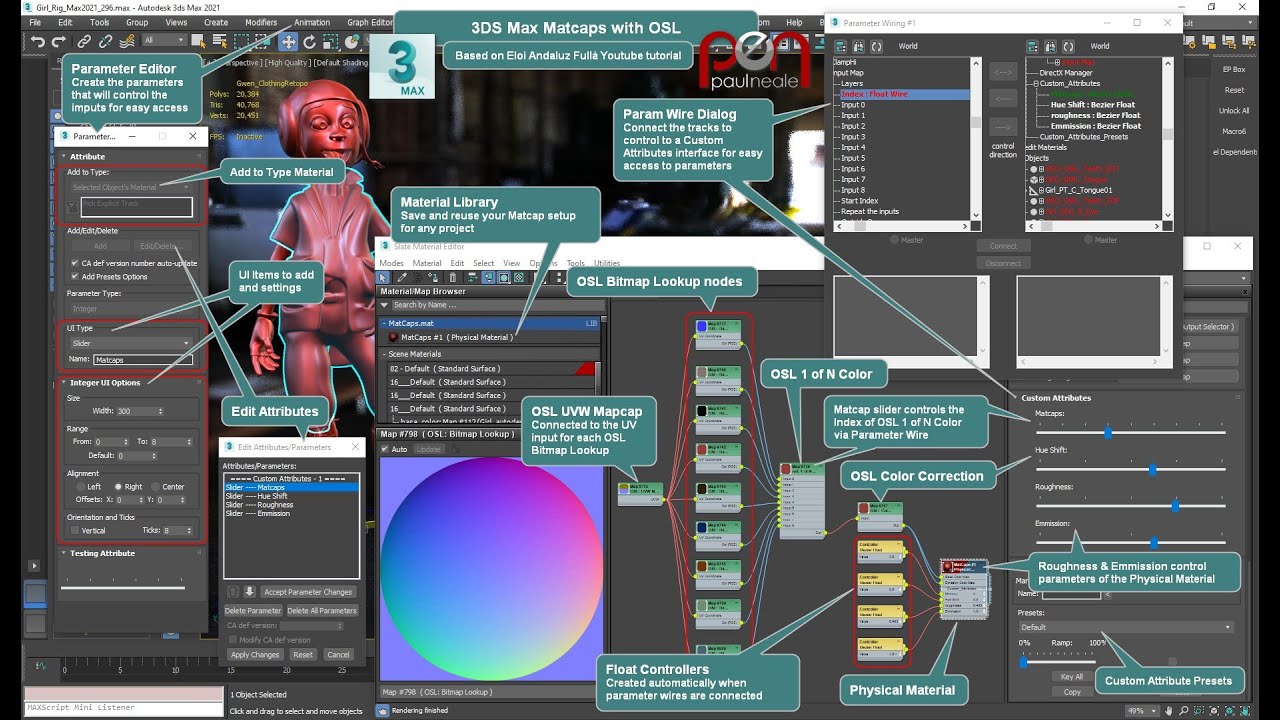Image resolution: width=1280 pixels, height=720 pixels.
Task: Select the Unlink Selection icon
Action: click(105, 41)
